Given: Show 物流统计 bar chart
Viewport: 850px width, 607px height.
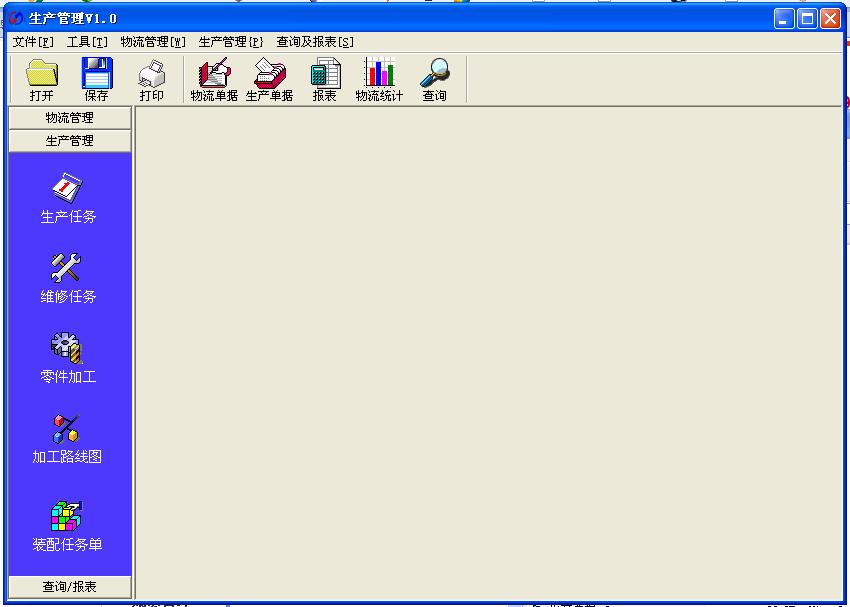Looking at the screenshot, I should (380, 79).
